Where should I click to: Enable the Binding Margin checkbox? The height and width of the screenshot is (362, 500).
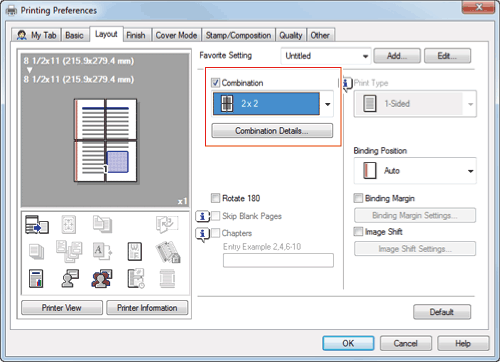coord(358,198)
